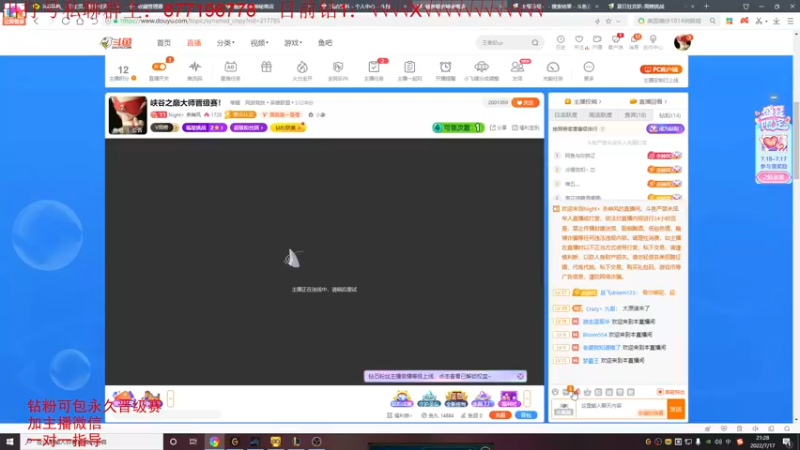Image resolution: width=800 pixels, height=450 pixels.
Task: Focus the Douyu site search field
Action: click(504, 43)
